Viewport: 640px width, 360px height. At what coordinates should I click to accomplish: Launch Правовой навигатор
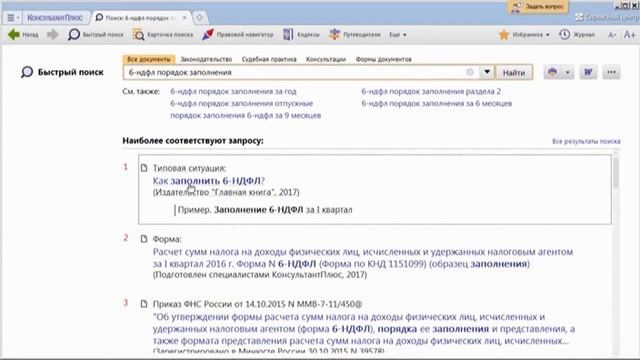[238, 35]
